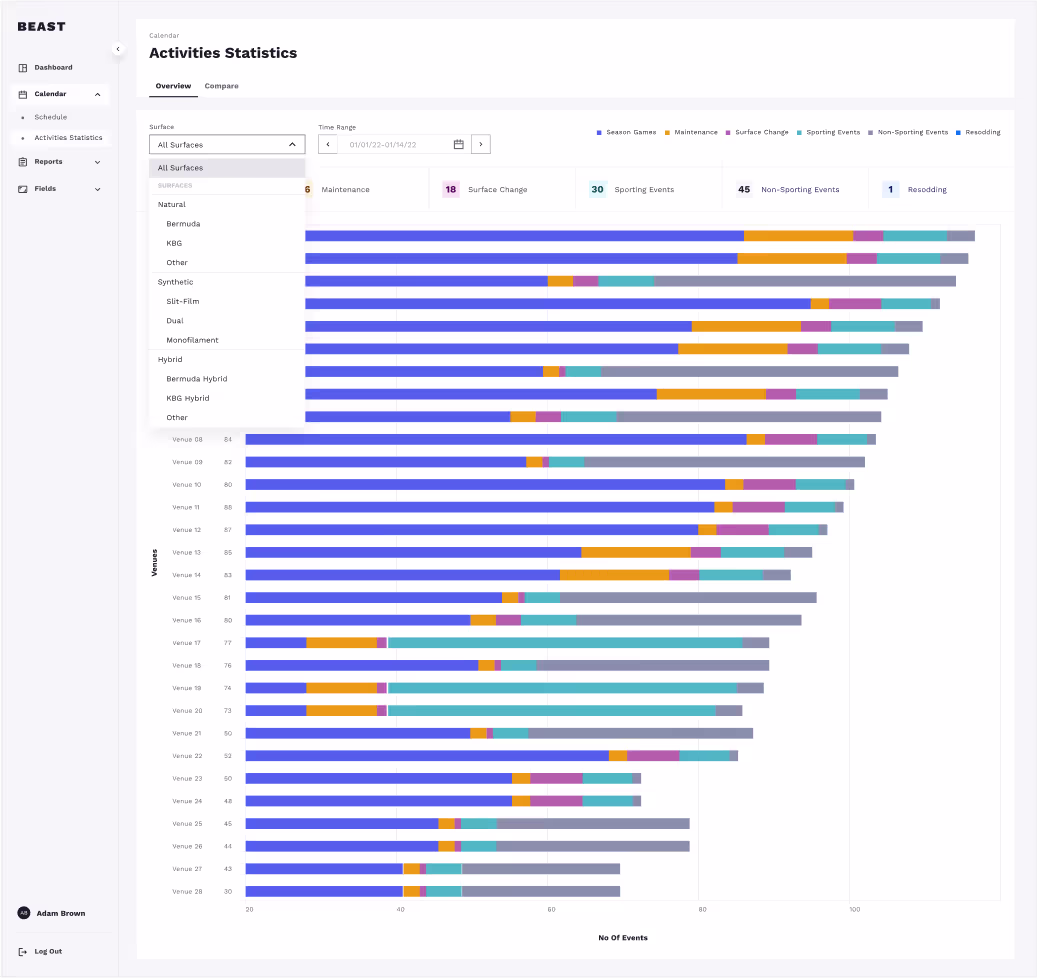The image size is (1037, 978).
Task: Click Venue 22 bar in chart
Action: (x=491, y=756)
